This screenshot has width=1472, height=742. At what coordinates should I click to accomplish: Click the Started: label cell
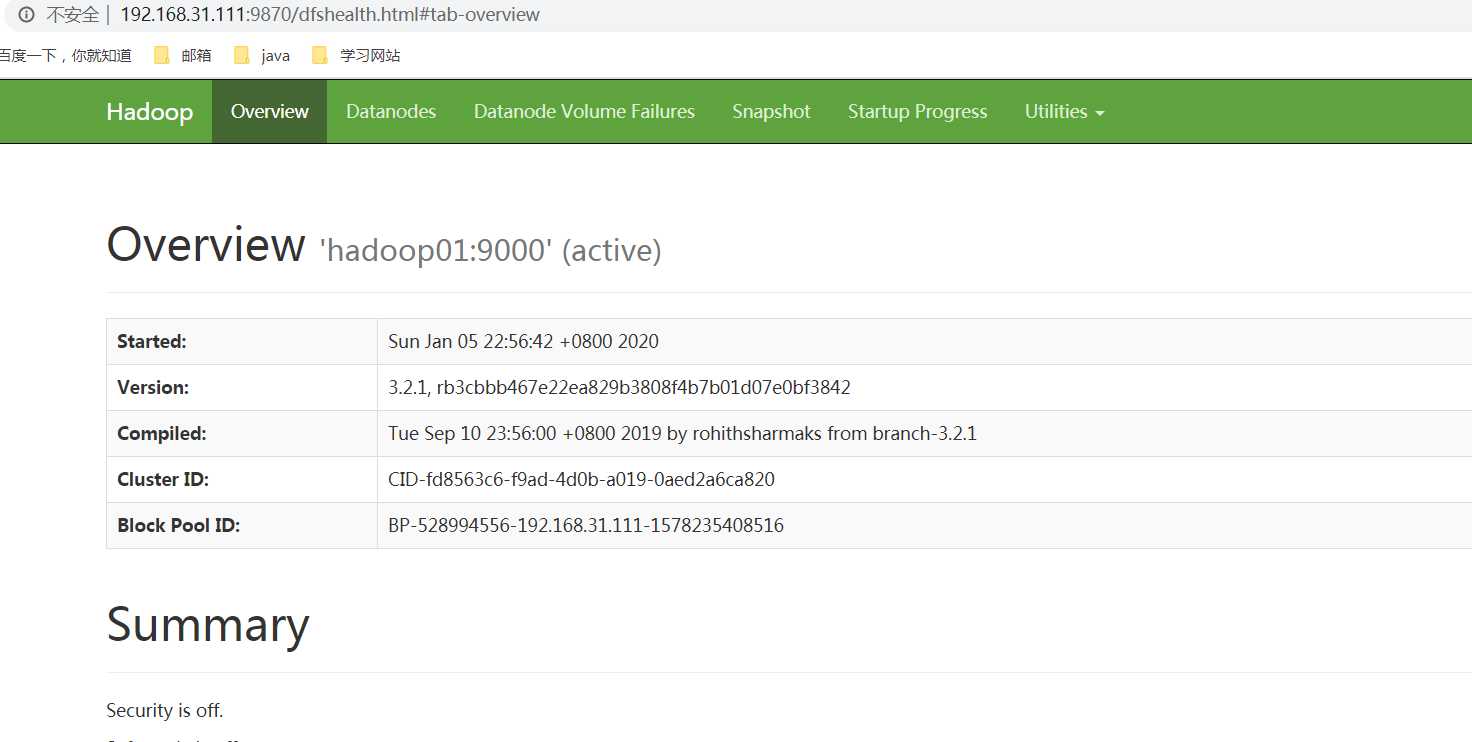242,342
